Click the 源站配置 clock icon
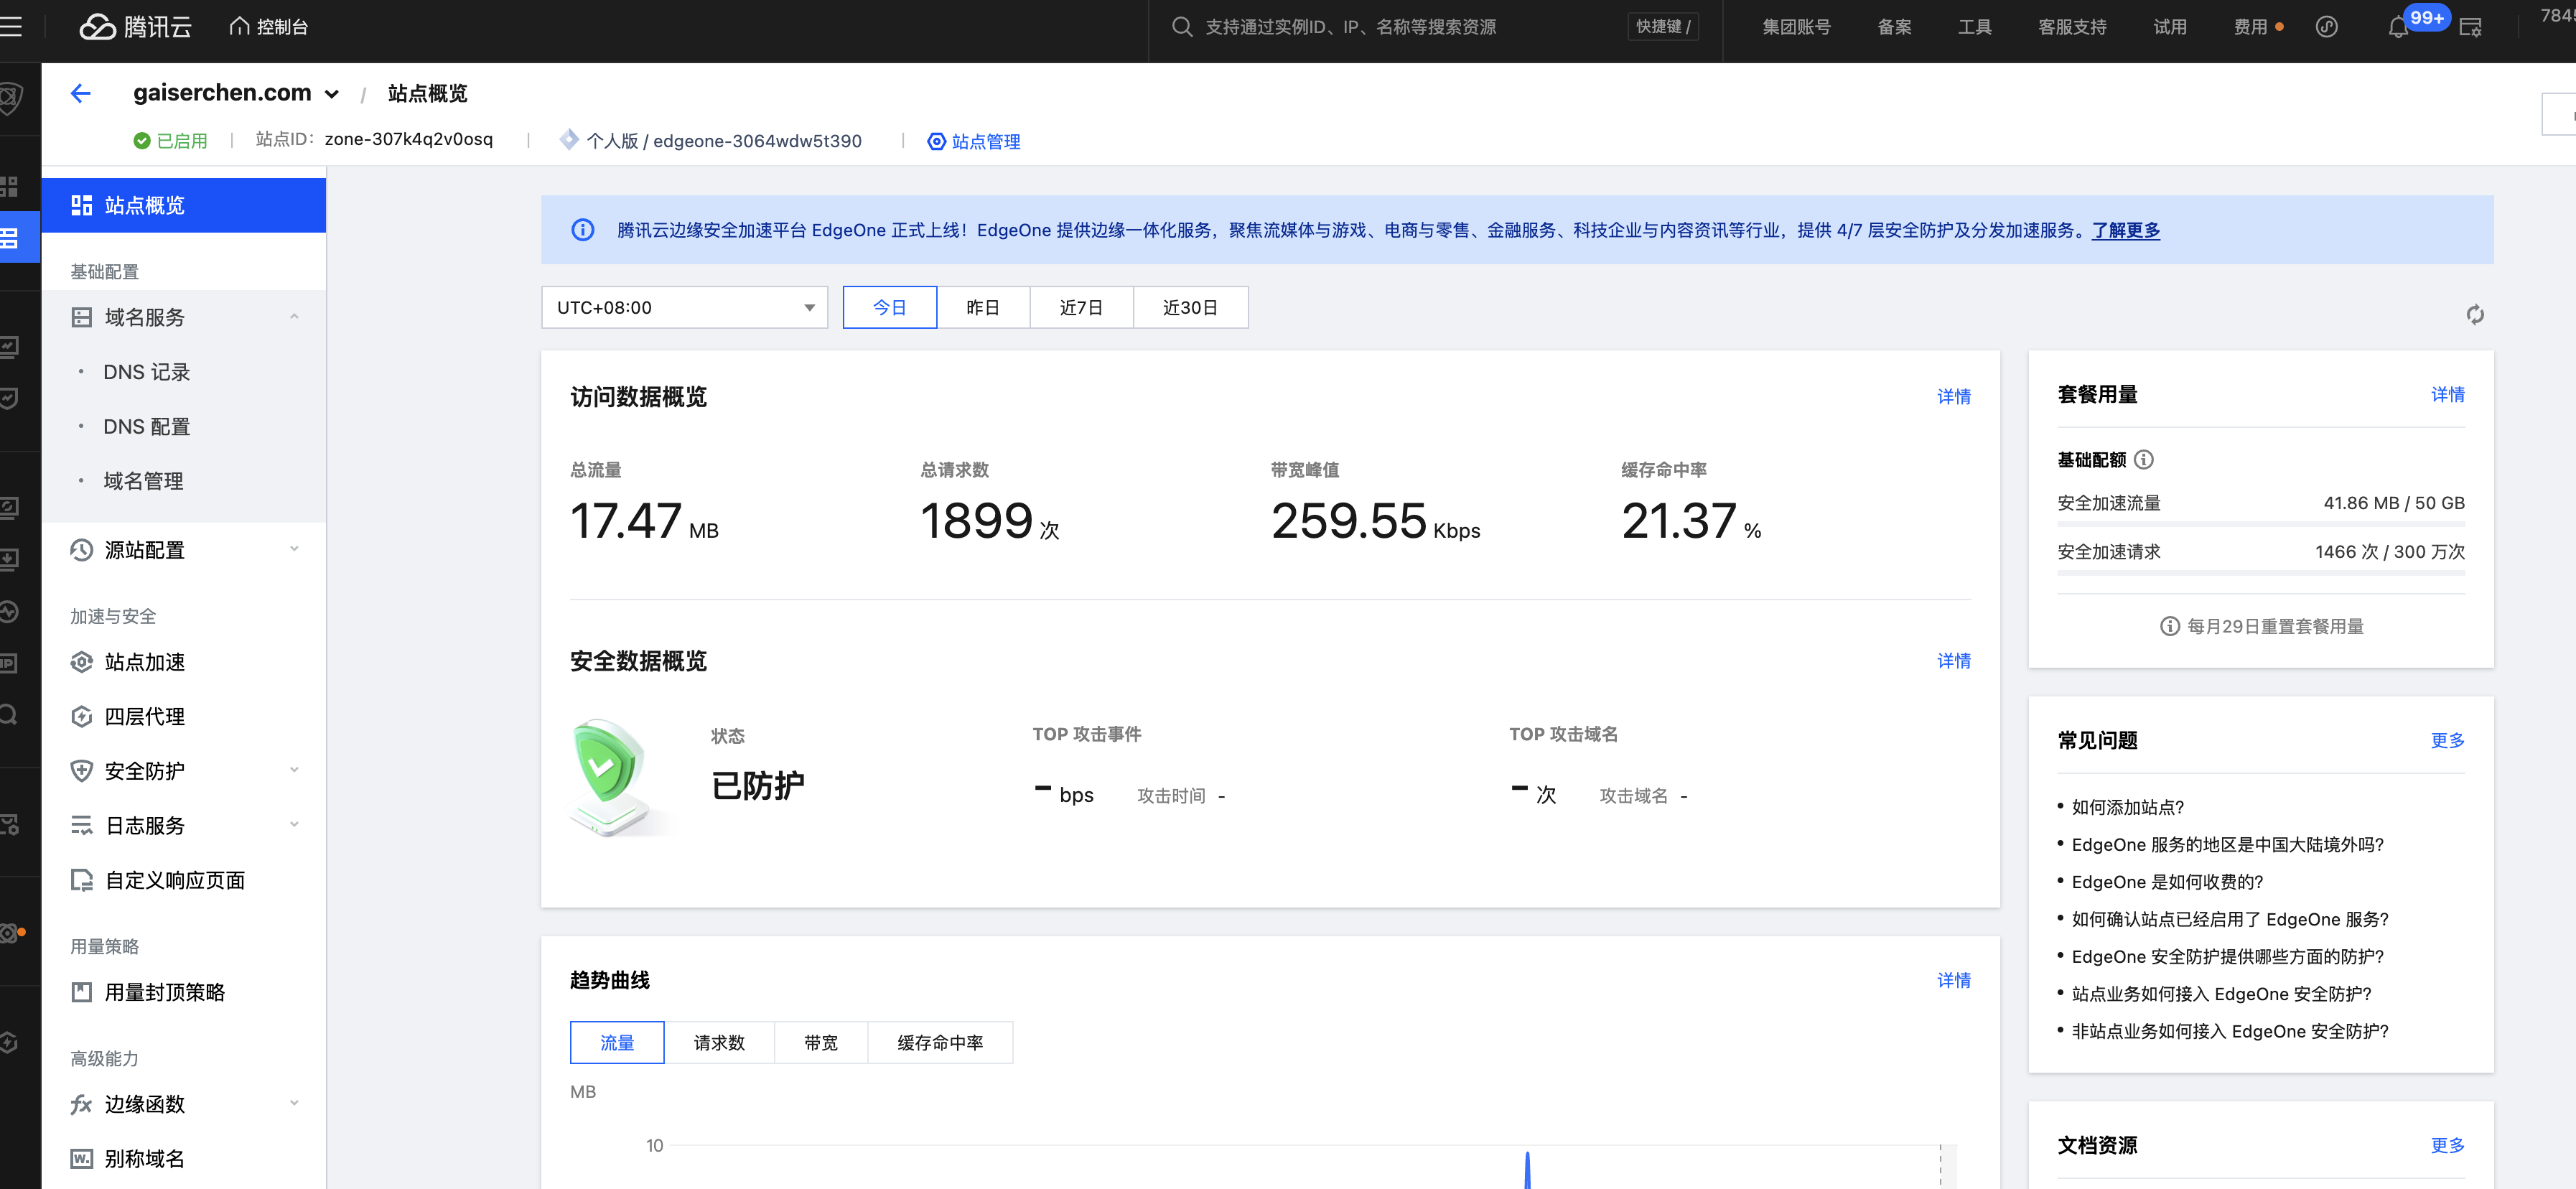The height and width of the screenshot is (1189, 2576). pyautogui.click(x=82, y=550)
